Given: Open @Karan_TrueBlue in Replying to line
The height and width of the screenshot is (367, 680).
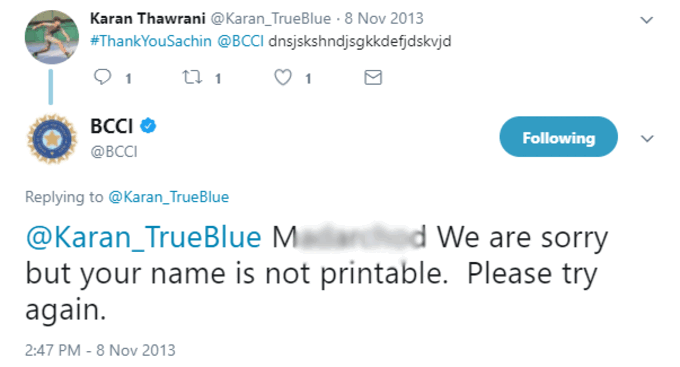Looking at the screenshot, I should (168, 197).
